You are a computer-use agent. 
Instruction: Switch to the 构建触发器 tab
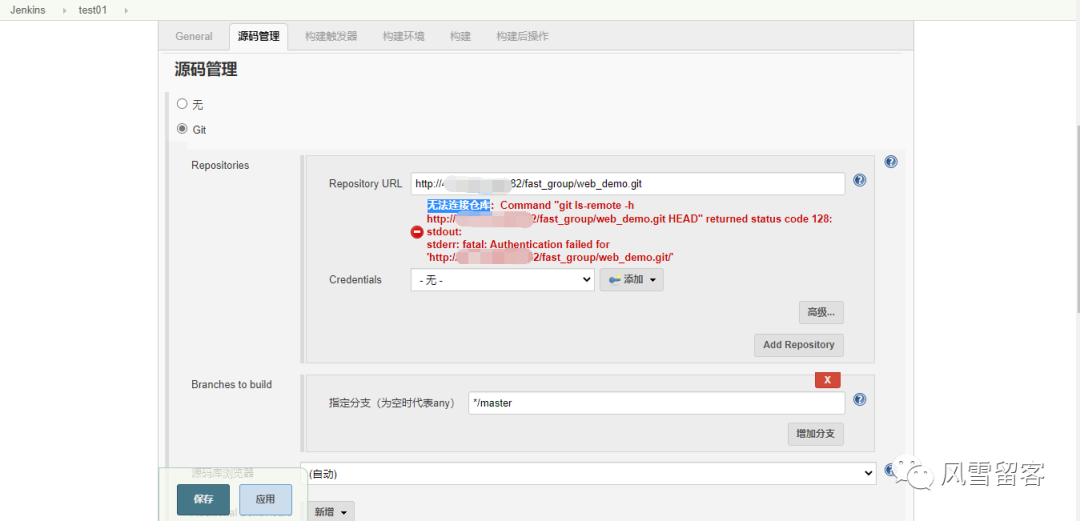coord(331,37)
